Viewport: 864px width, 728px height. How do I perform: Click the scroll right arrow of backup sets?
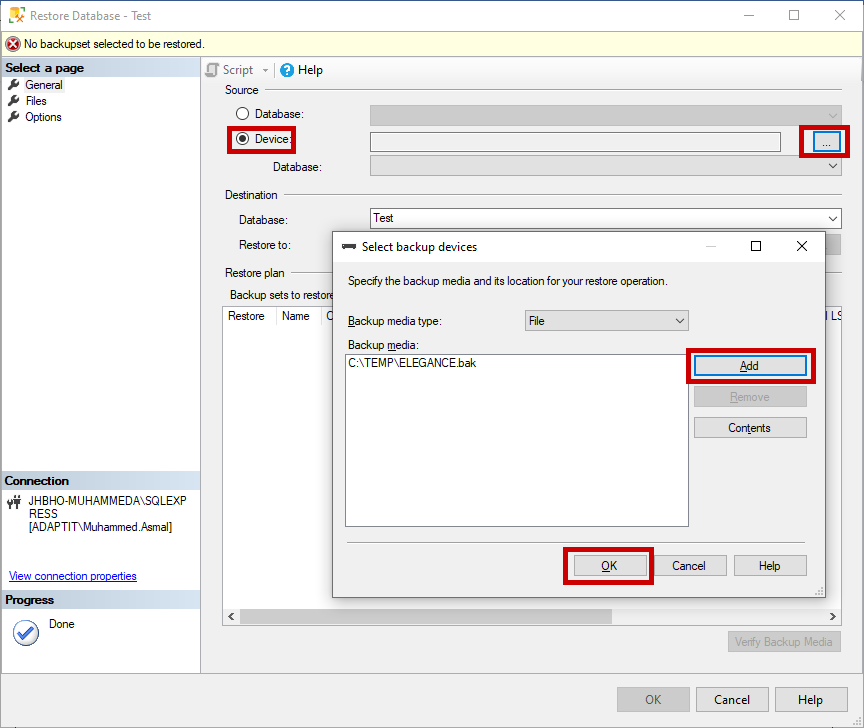[x=833, y=616]
